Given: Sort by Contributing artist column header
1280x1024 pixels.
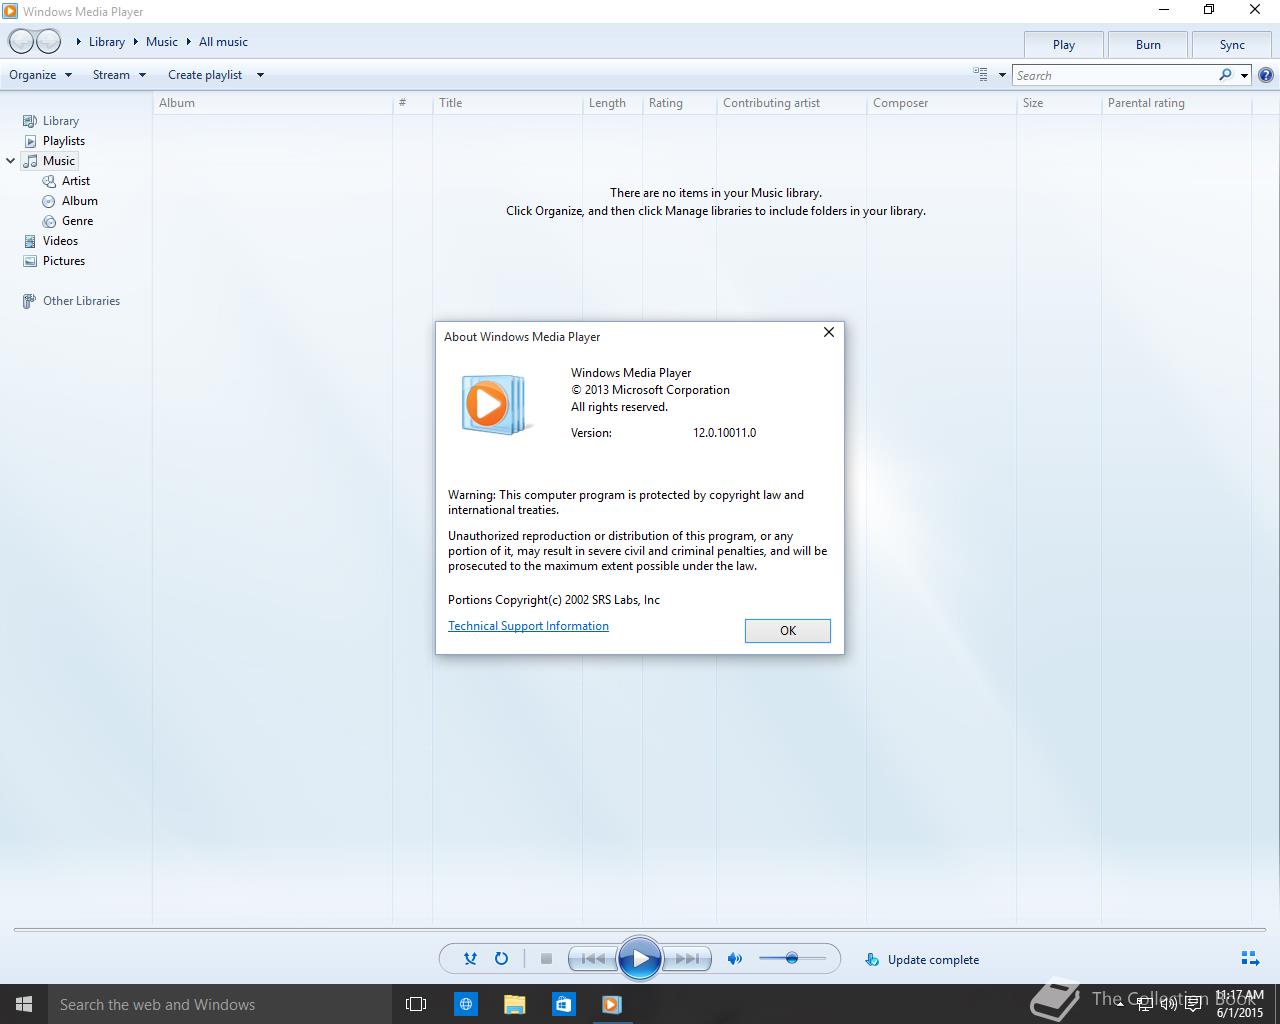Looking at the screenshot, I should point(791,103).
